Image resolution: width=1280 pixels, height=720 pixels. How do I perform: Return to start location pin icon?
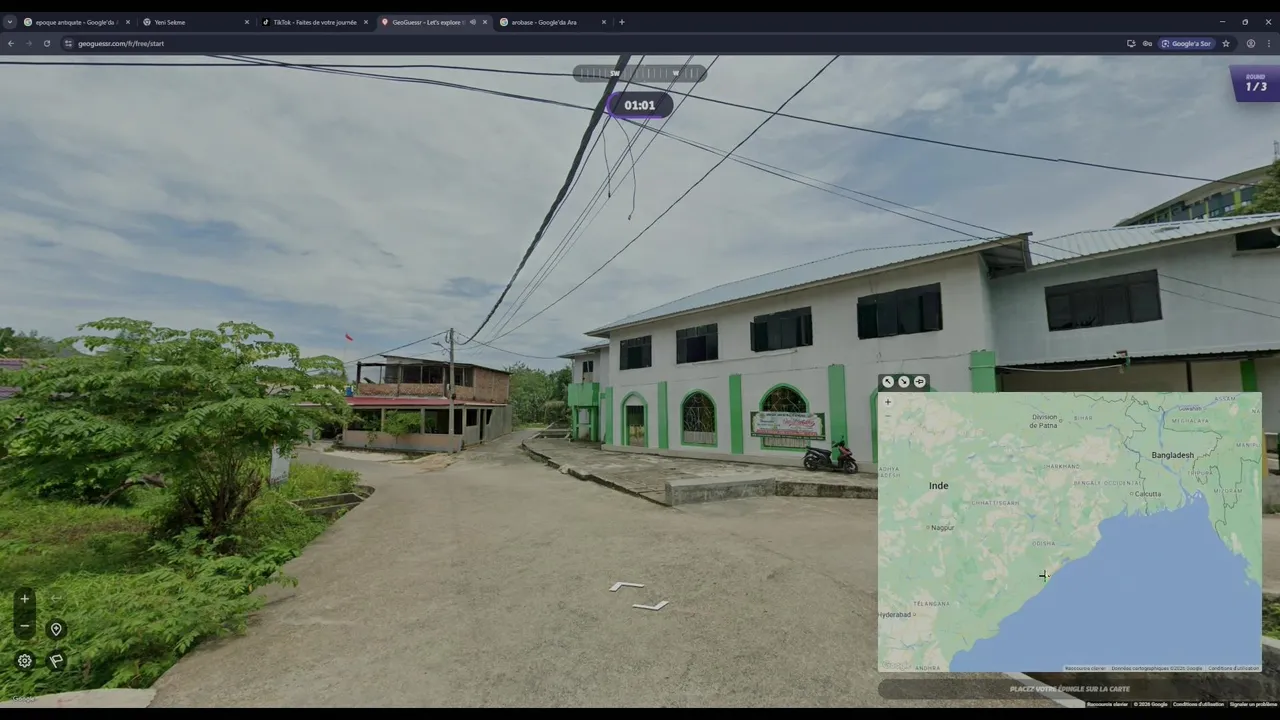tap(56, 629)
